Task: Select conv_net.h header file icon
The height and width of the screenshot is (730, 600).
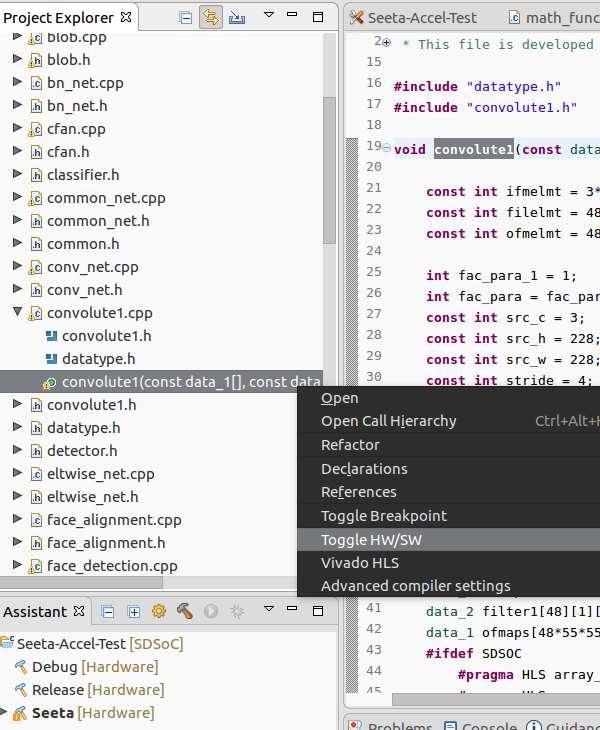Action: pyautogui.click(x=36, y=291)
